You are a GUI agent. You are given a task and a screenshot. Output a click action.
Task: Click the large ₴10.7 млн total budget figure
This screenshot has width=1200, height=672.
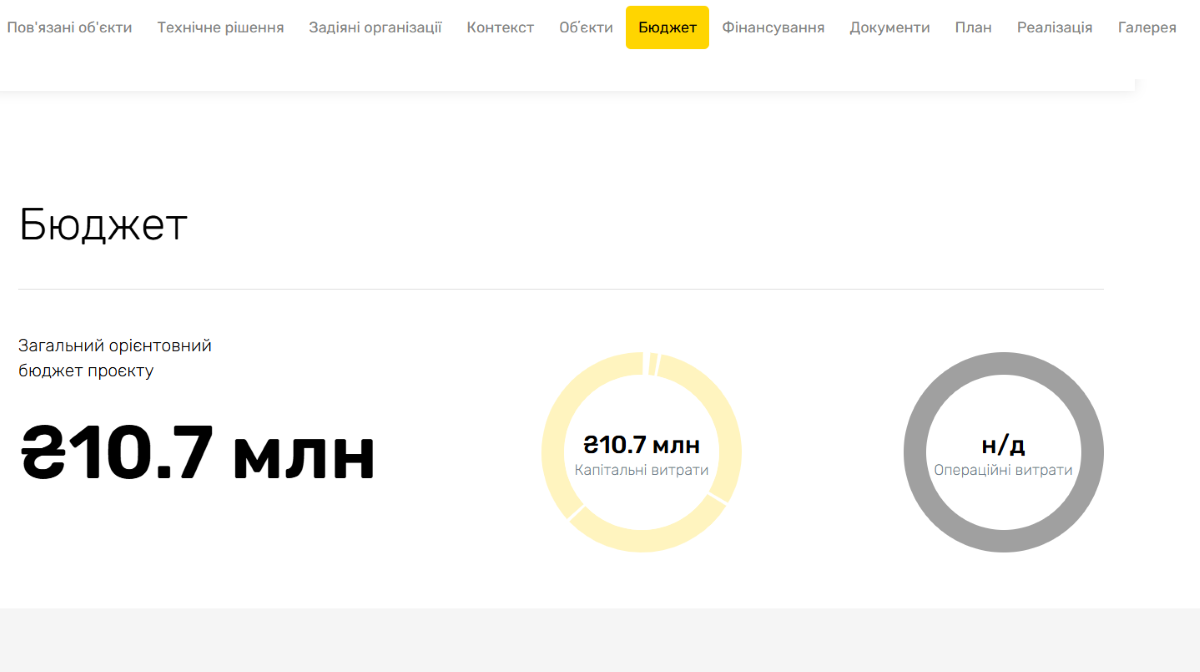(x=198, y=454)
